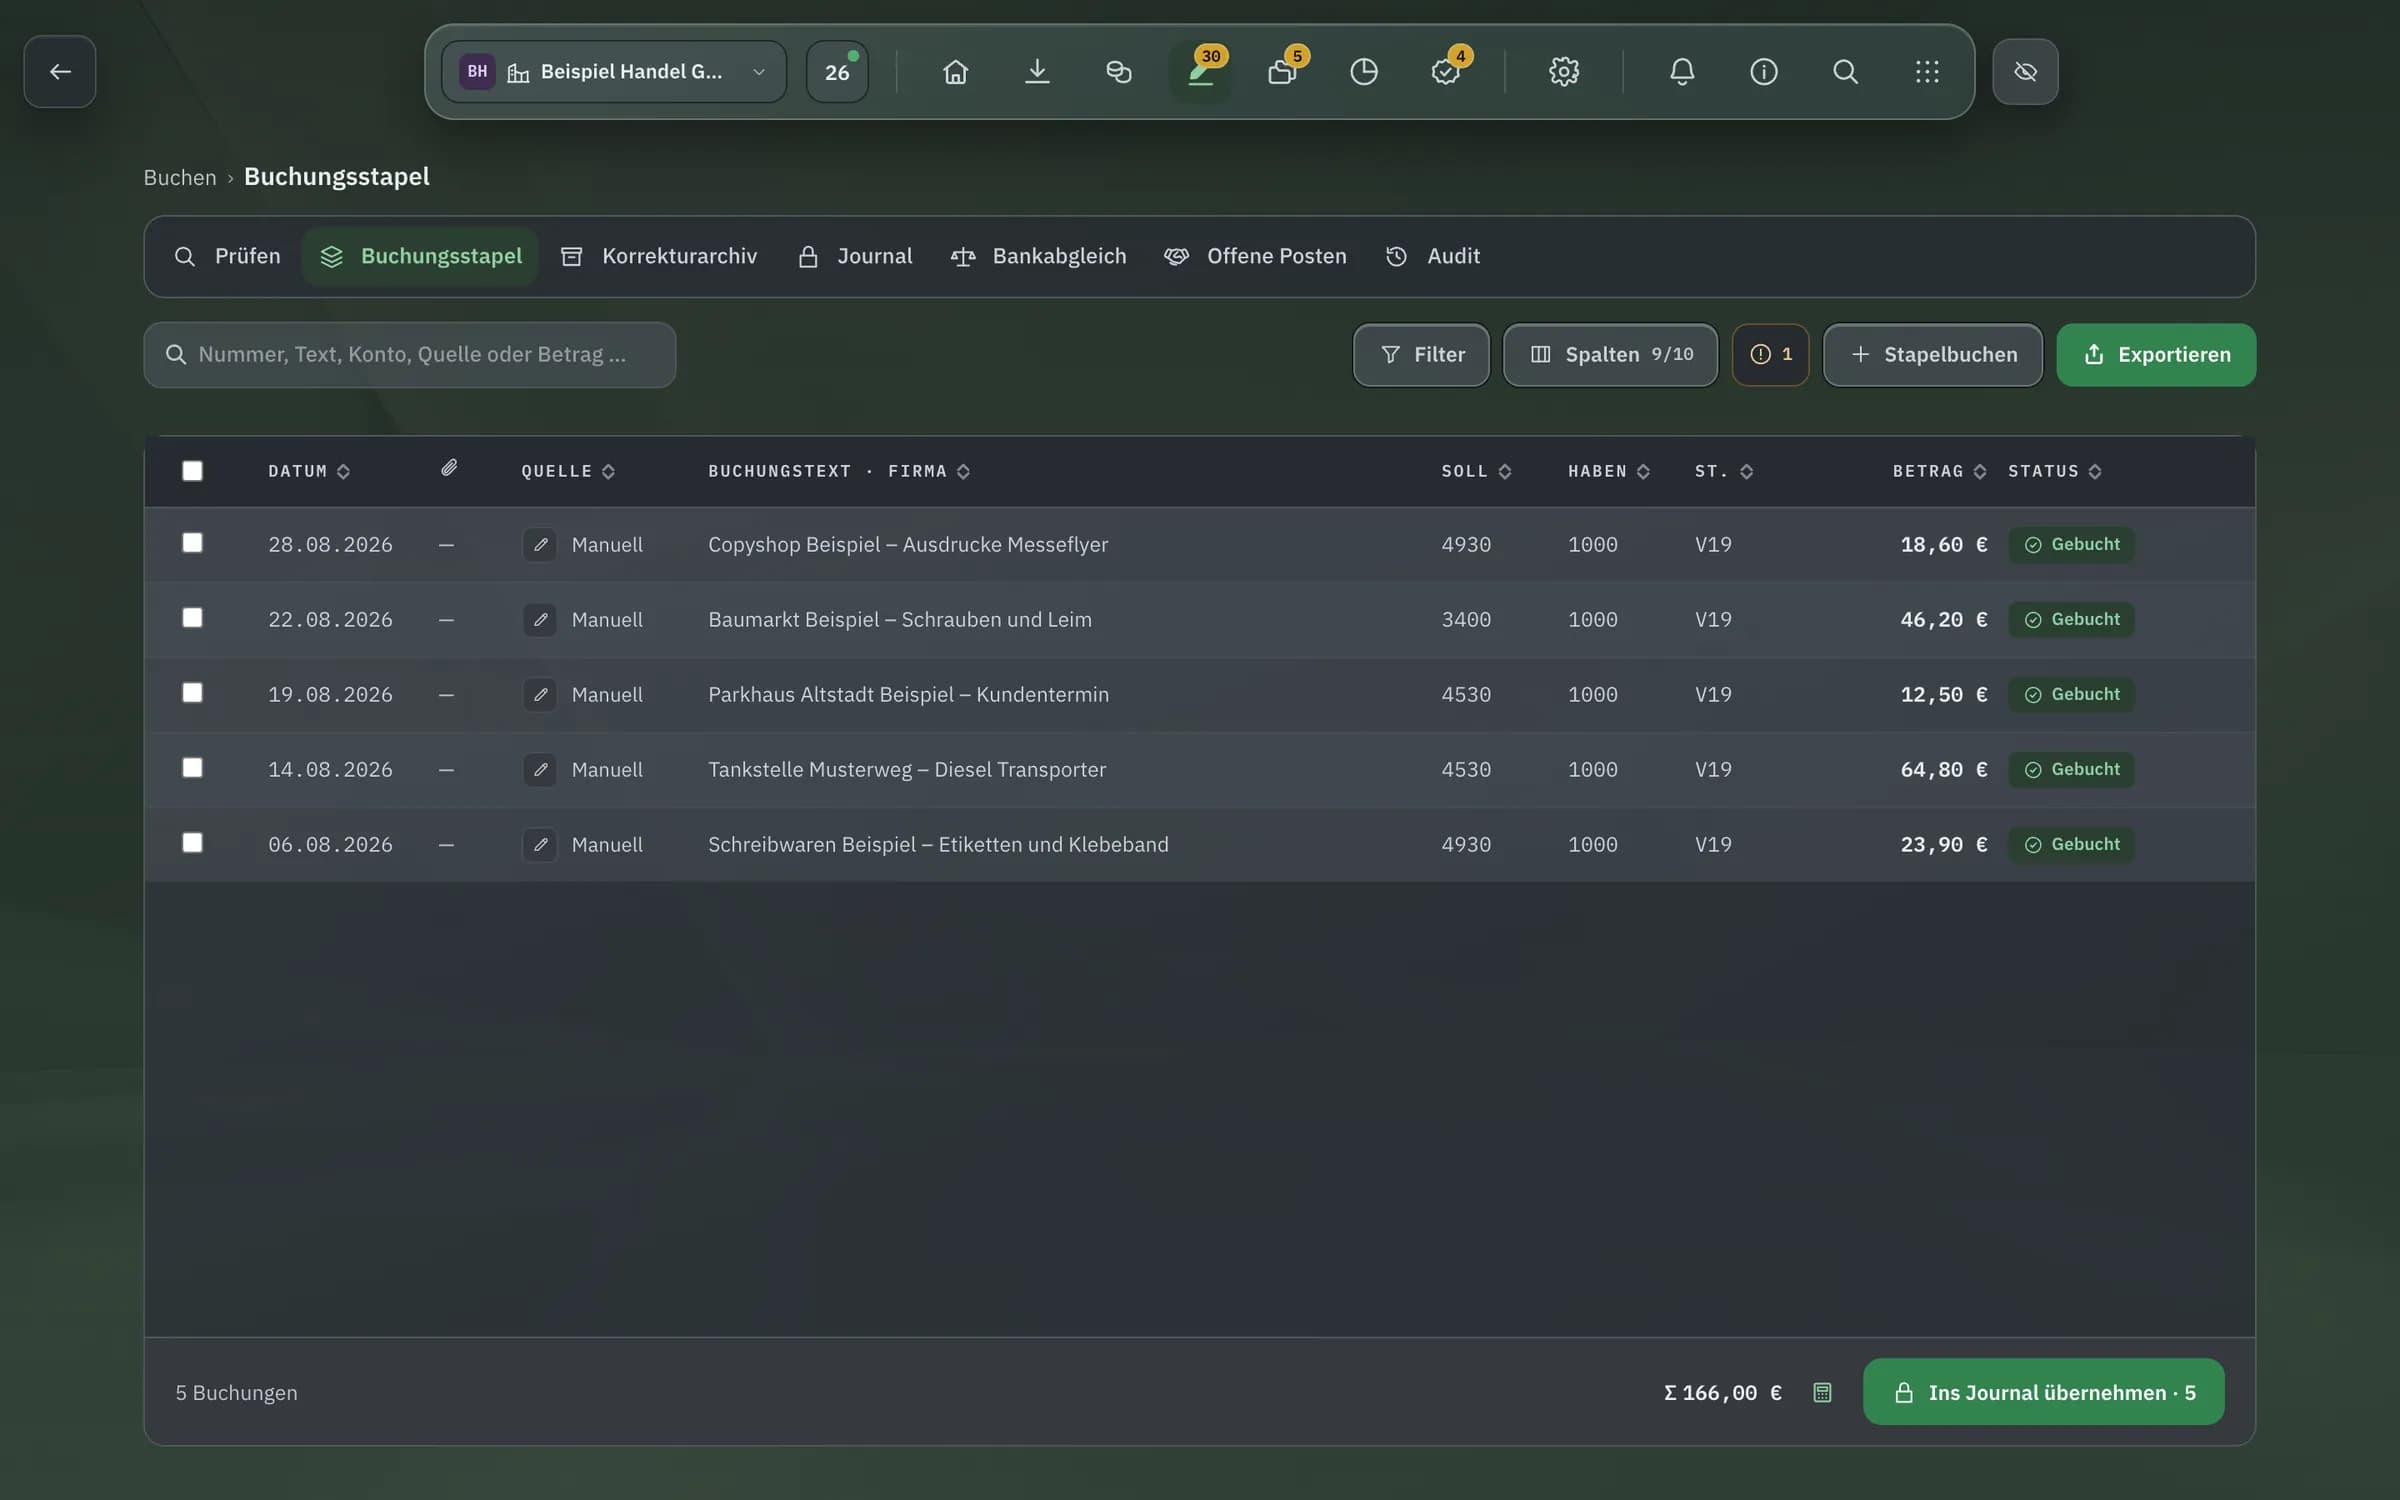Open the coins payments icon
This screenshot has width=2400, height=1500.
1118,72
